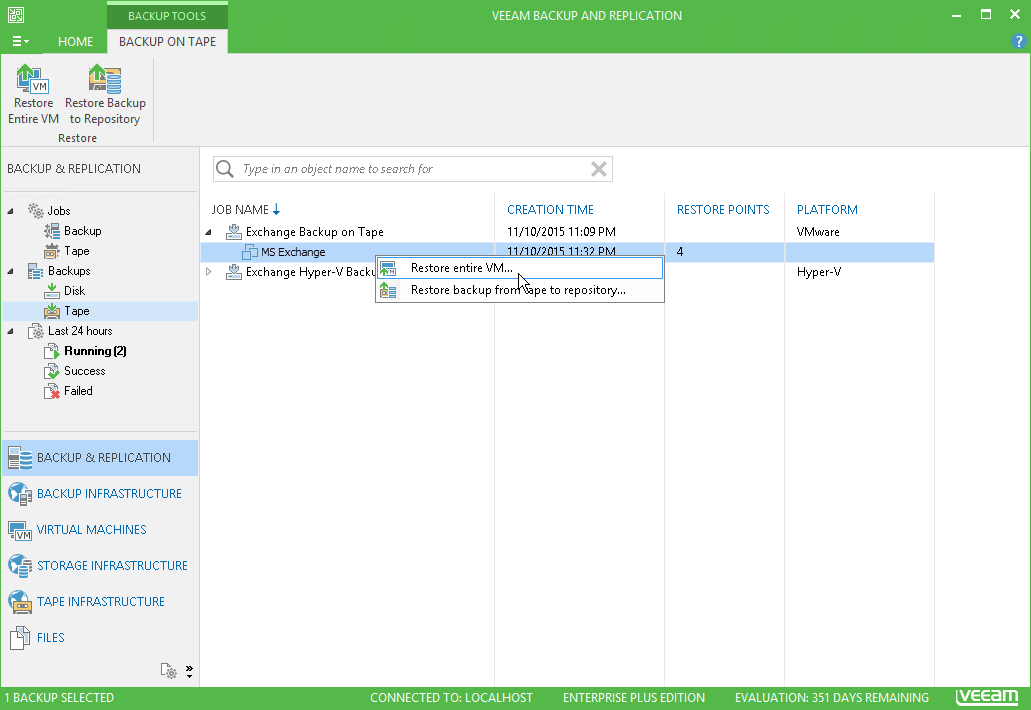
Task: Select Tape under Backups in tree
Action: point(76,311)
